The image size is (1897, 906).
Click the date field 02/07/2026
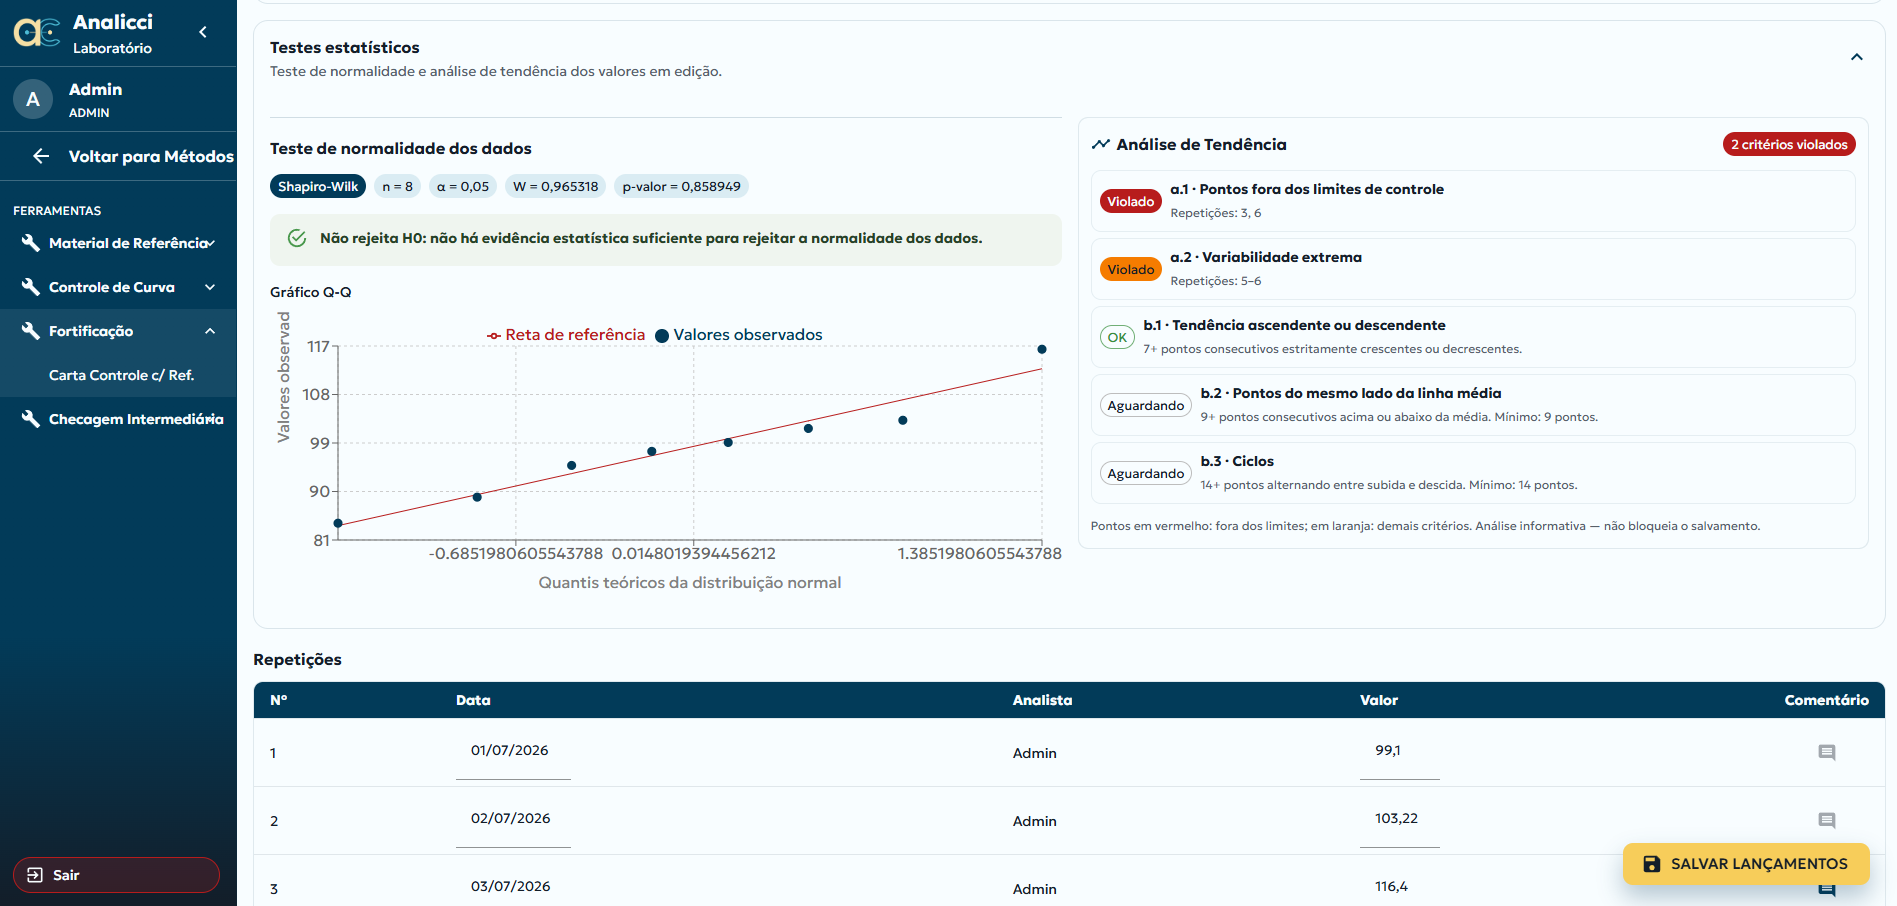click(x=513, y=819)
